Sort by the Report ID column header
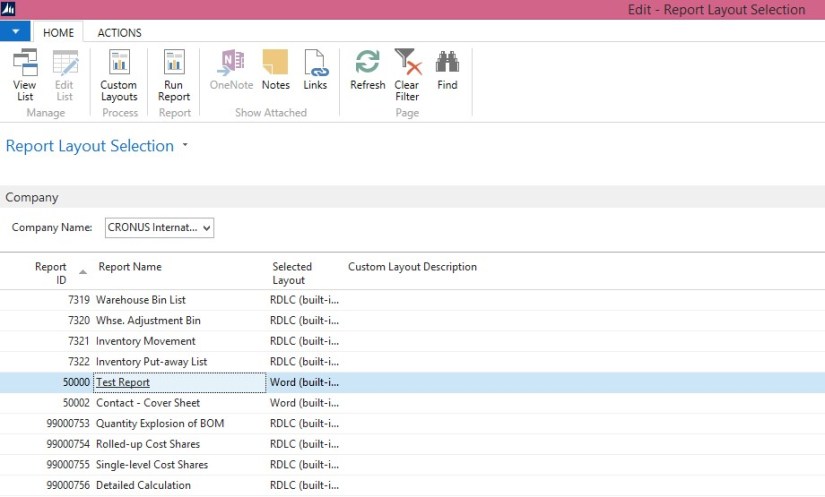 coord(50,273)
